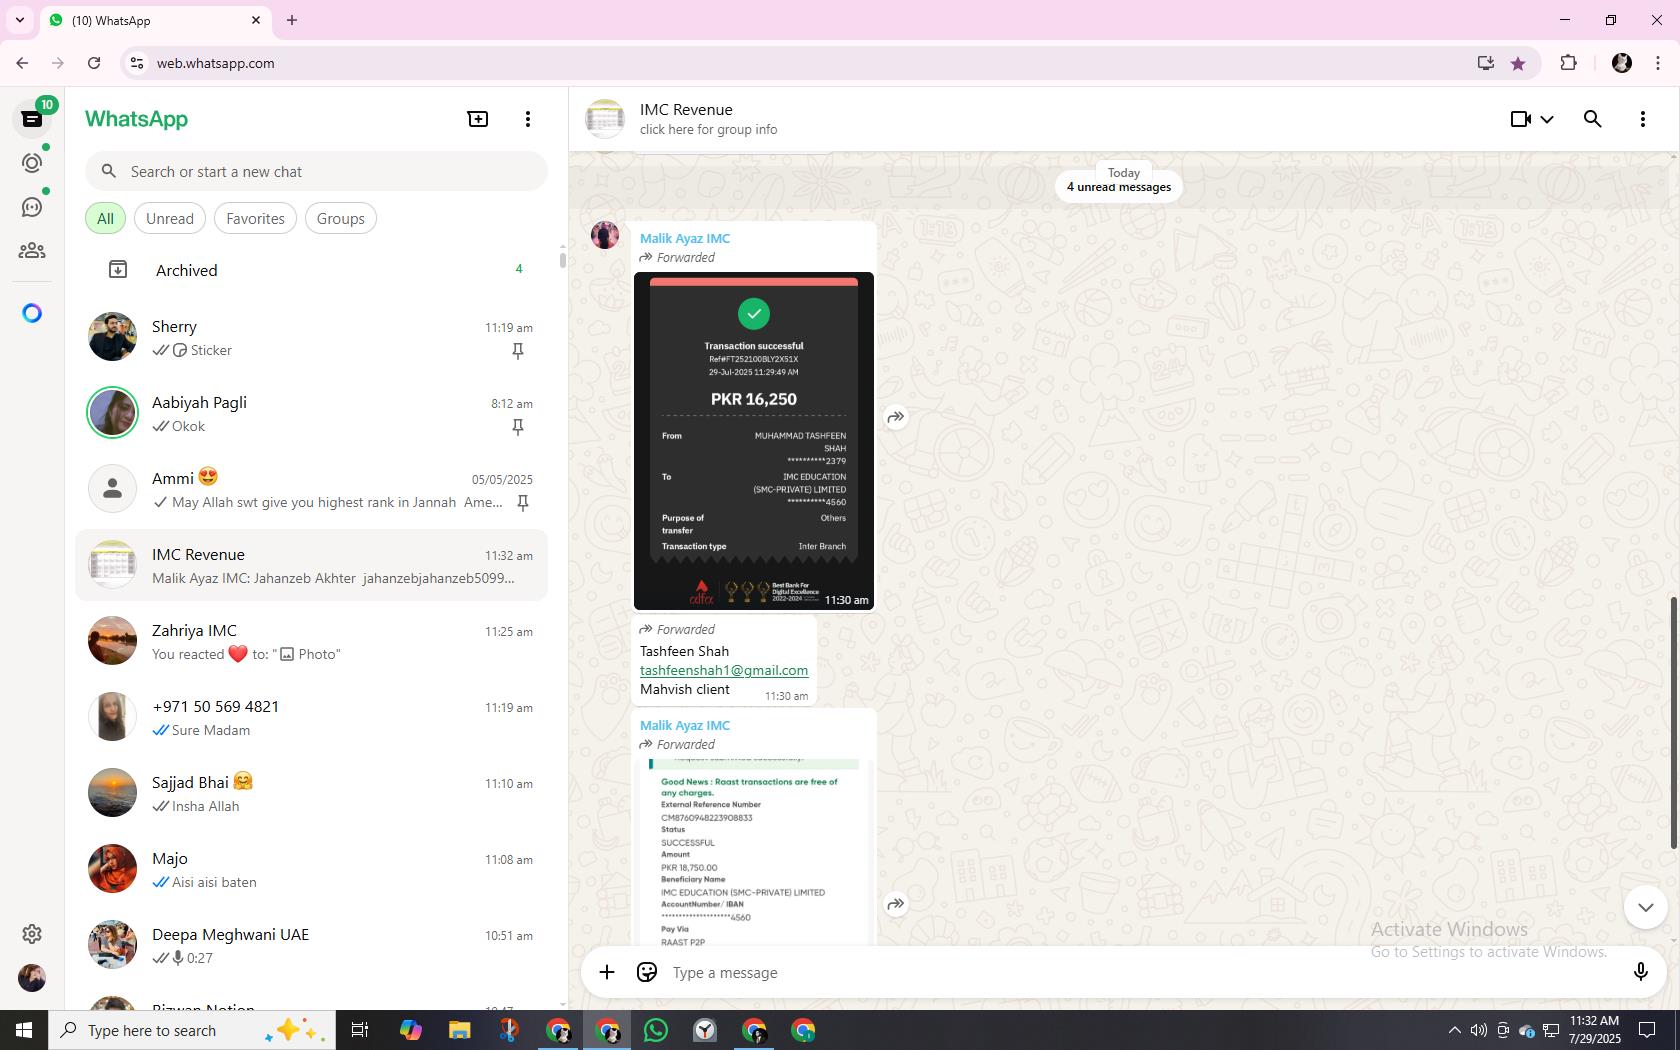The height and width of the screenshot is (1050, 1680).
Task: Select the Favorites filter
Action: (x=255, y=218)
